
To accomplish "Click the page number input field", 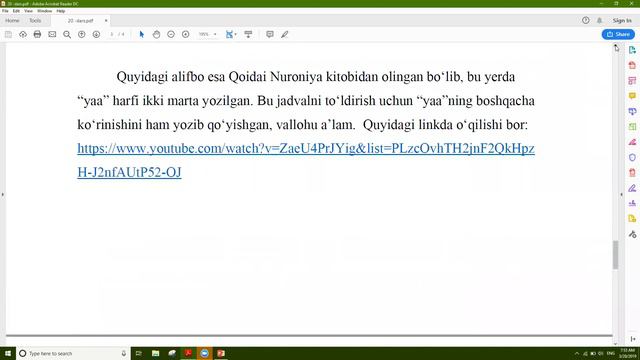I will click(x=112, y=34).
